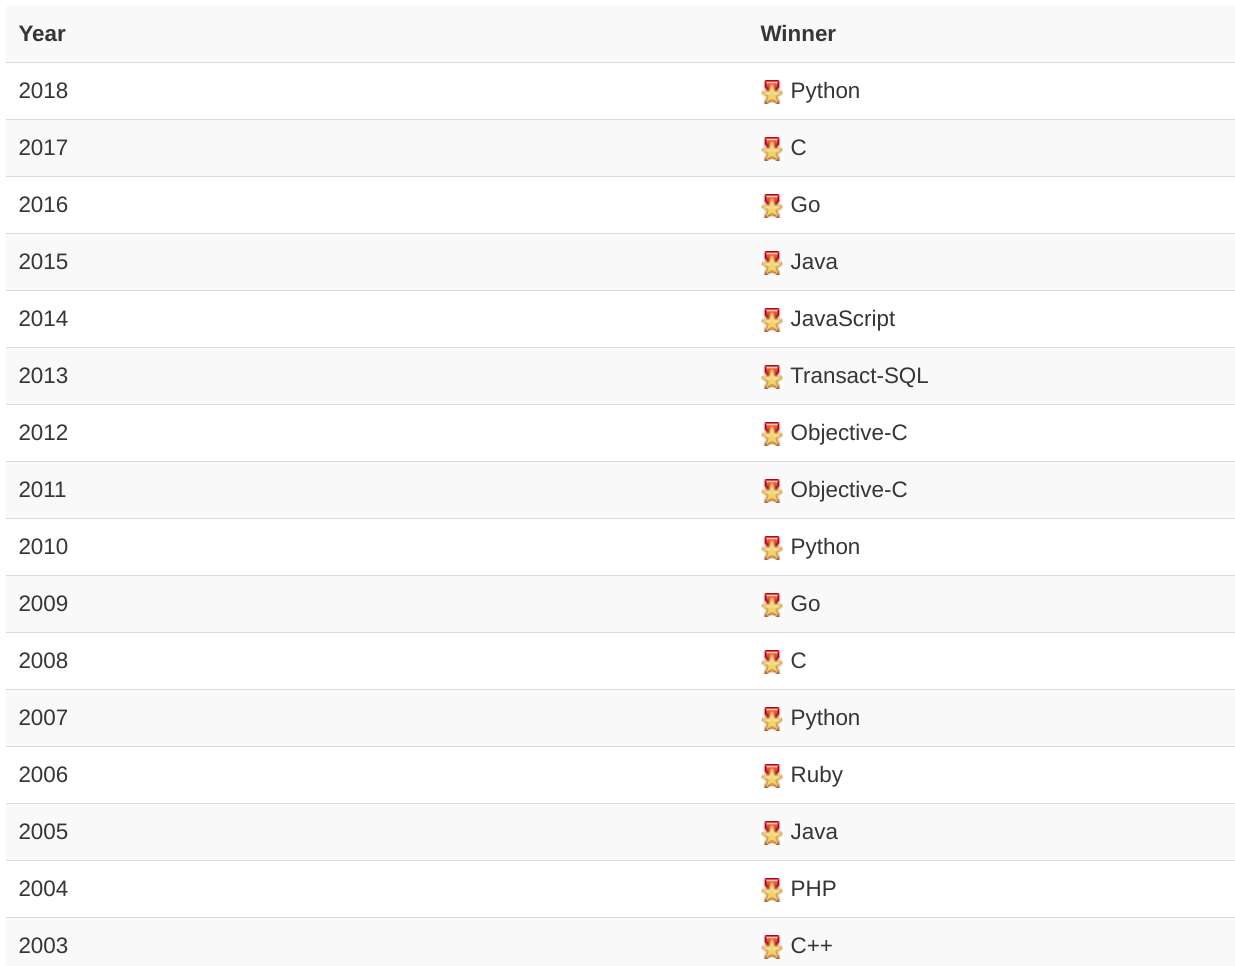
Task: Click the Go winner text for 2016
Action: (805, 205)
